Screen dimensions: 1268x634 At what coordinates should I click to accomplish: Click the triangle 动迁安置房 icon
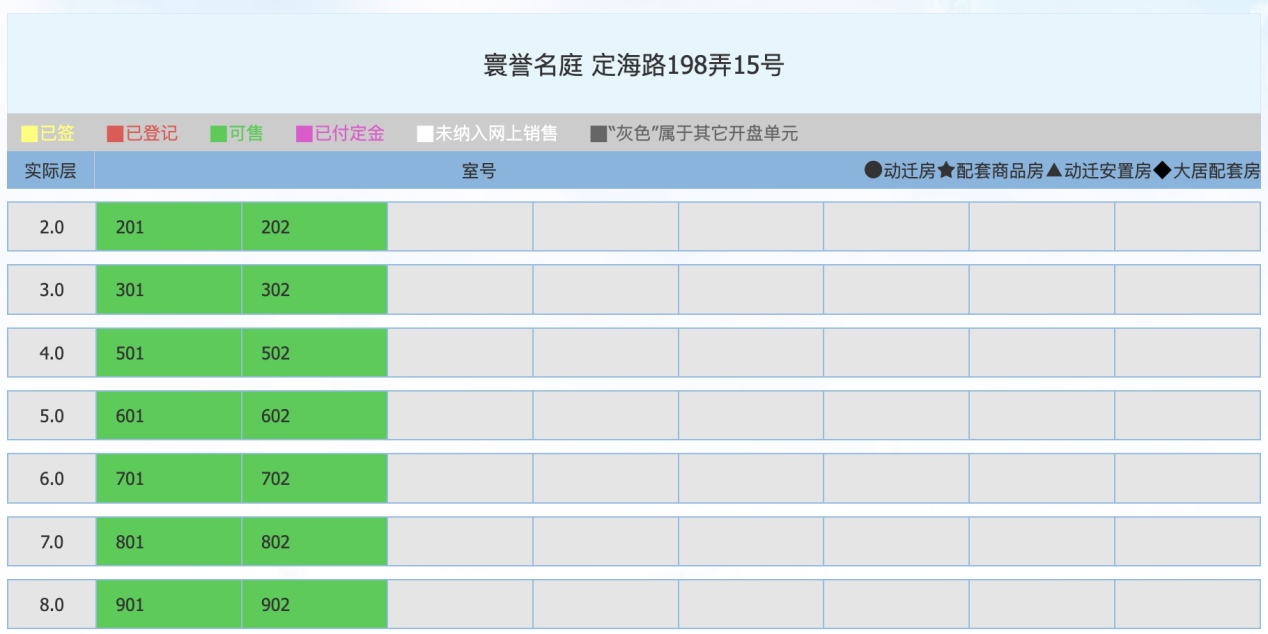(x=1054, y=171)
